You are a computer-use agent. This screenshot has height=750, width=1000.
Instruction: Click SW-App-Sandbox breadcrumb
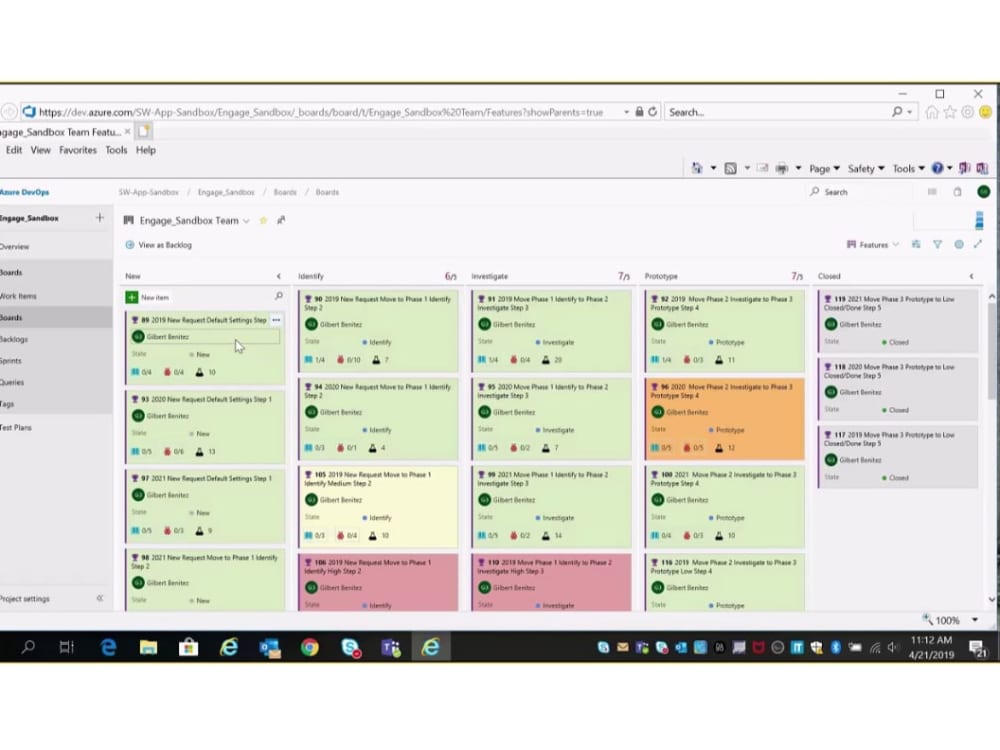(x=149, y=192)
